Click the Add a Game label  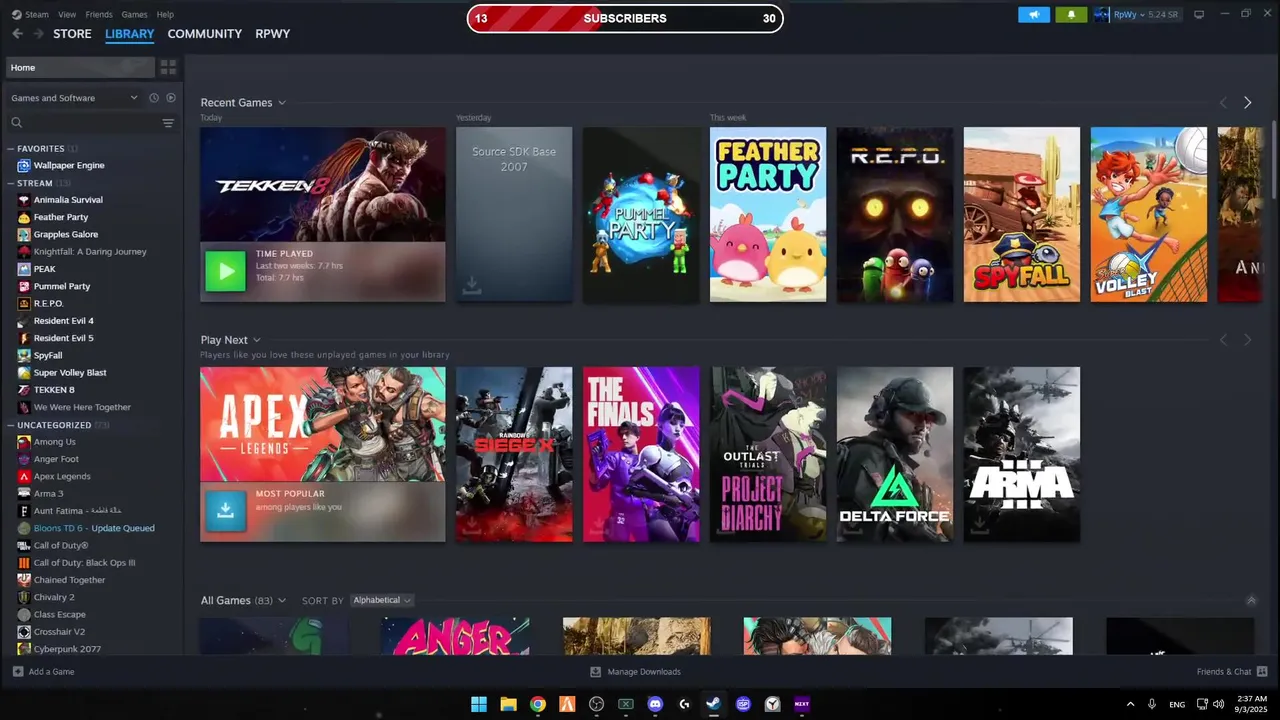[x=51, y=672]
